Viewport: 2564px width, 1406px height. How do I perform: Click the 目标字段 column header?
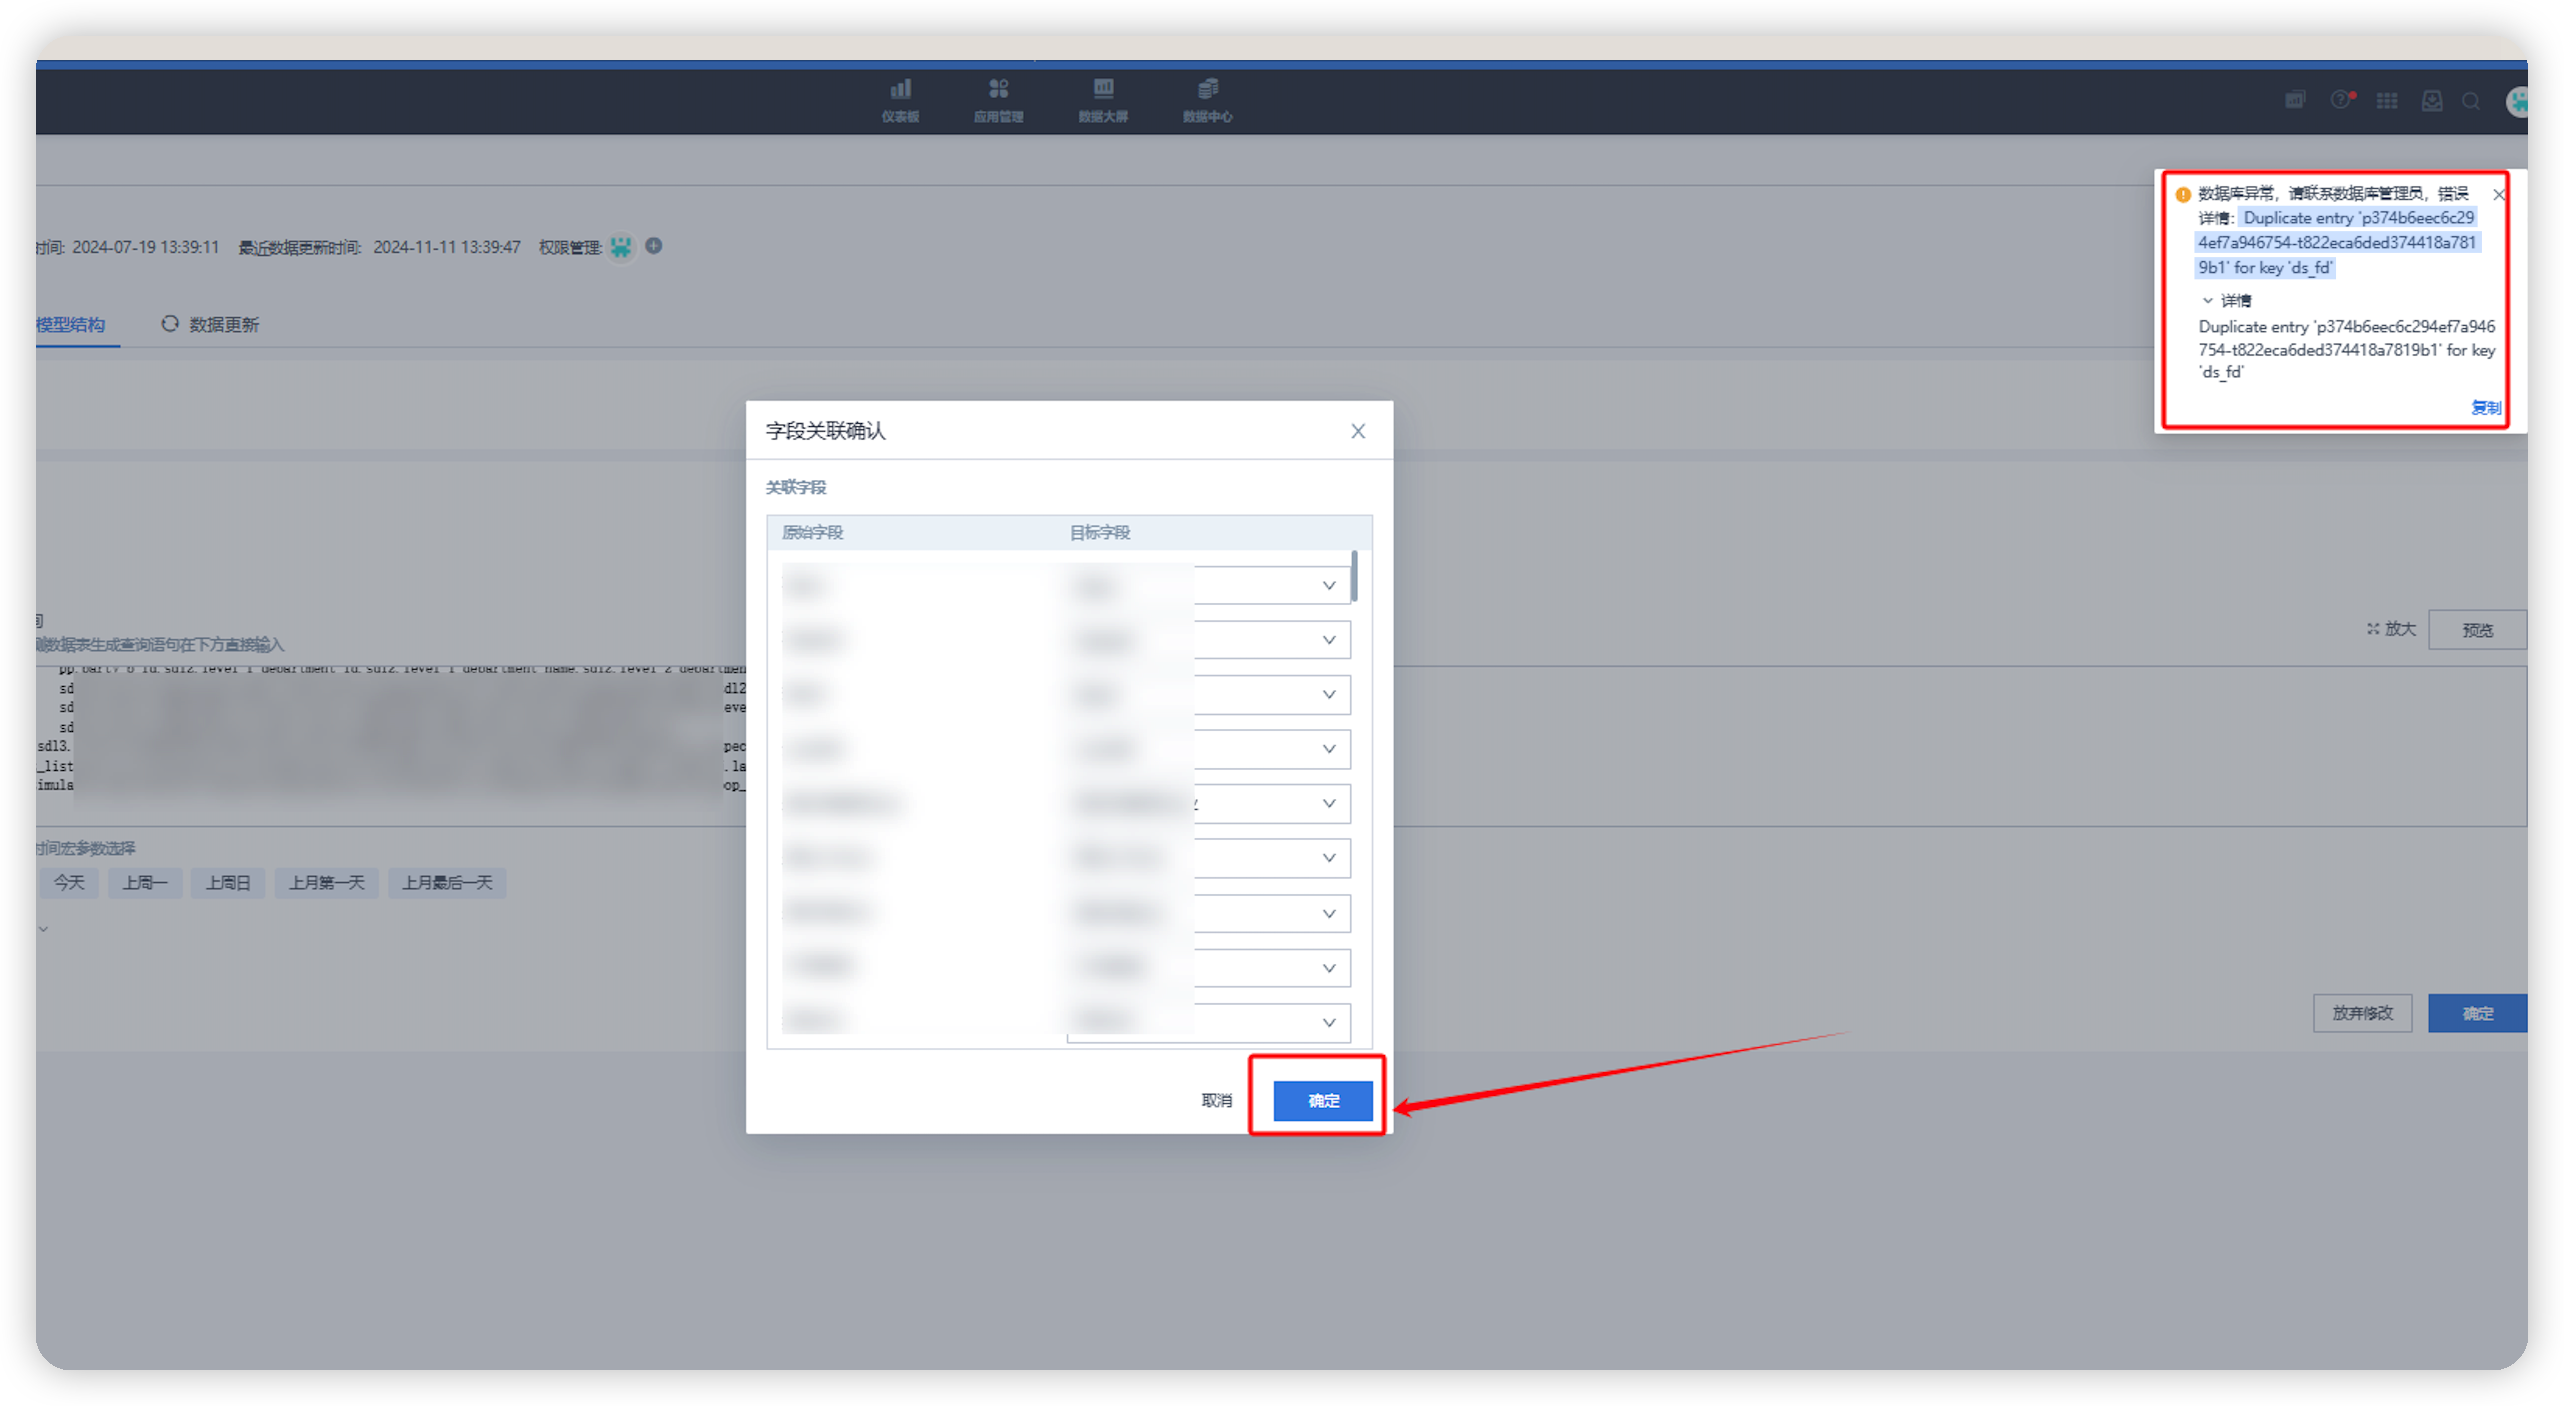pyautogui.click(x=1099, y=532)
